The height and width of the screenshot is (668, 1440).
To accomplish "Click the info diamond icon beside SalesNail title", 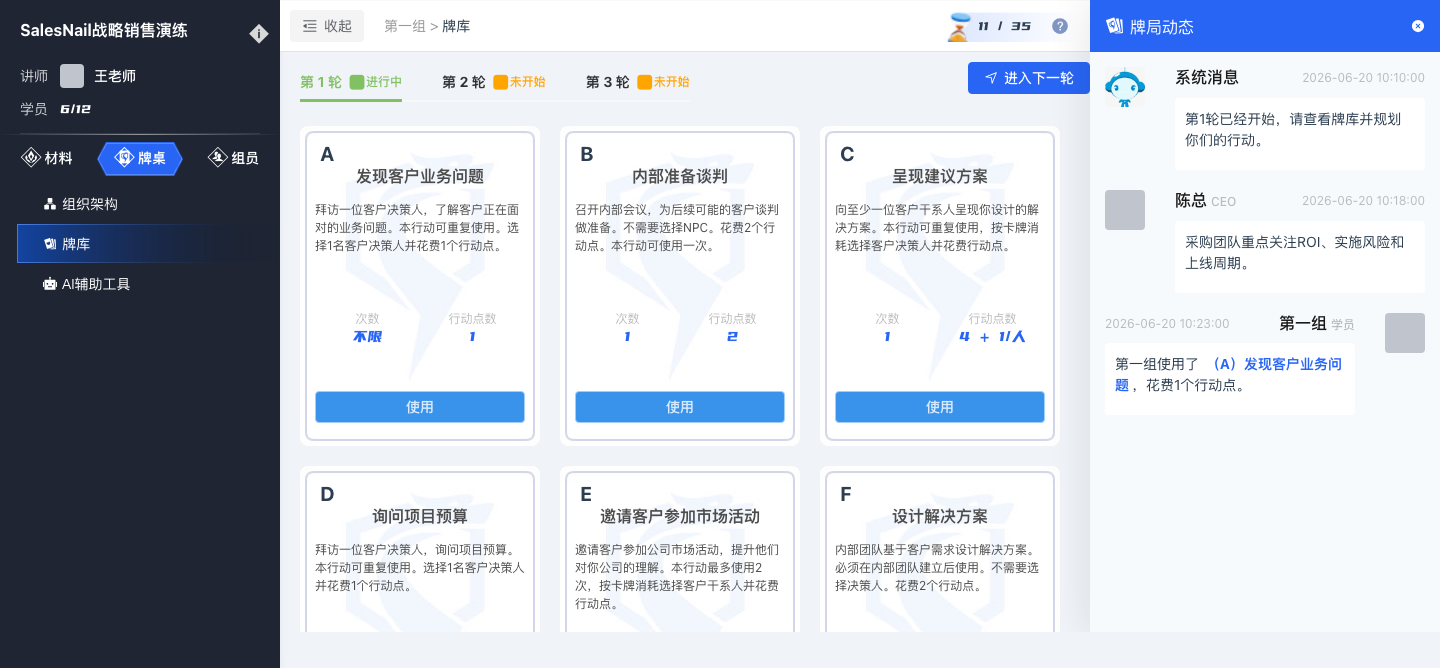I will pos(259,34).
